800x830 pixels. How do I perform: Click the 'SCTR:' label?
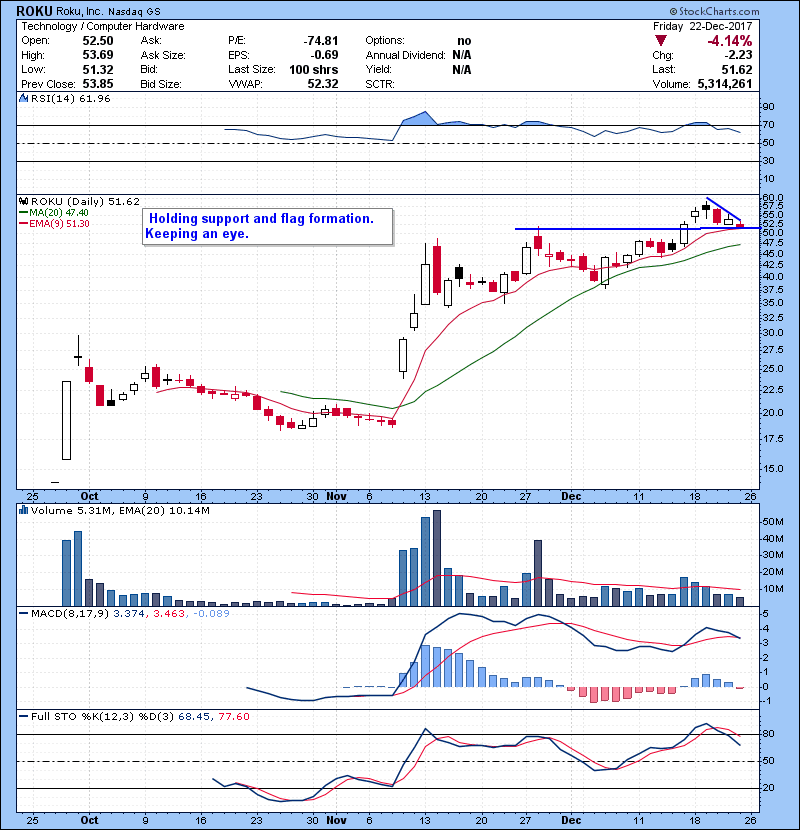pos(380,84)
